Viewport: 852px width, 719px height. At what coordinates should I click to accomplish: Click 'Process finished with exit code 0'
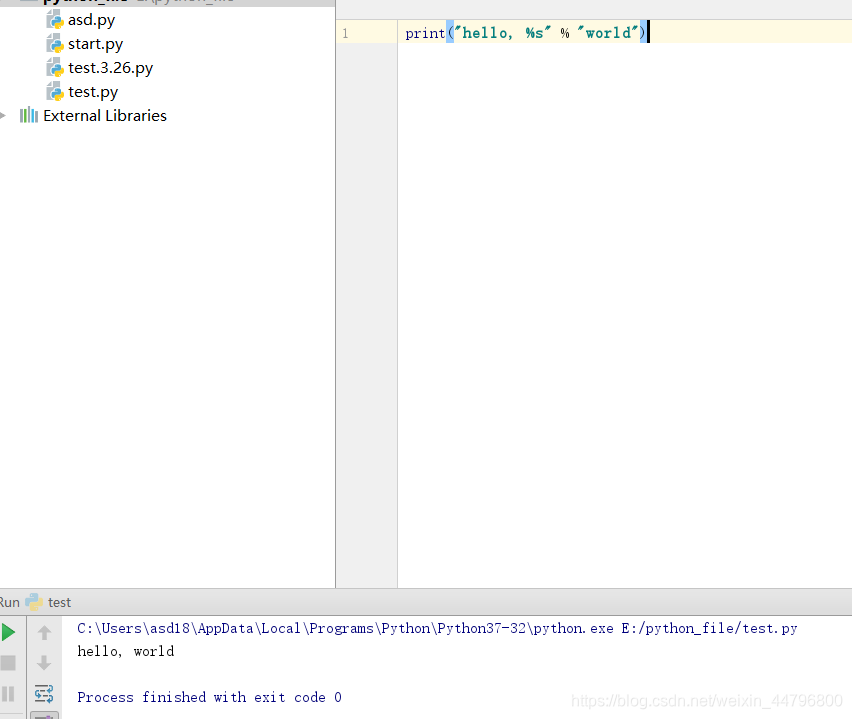pos(209,697)
